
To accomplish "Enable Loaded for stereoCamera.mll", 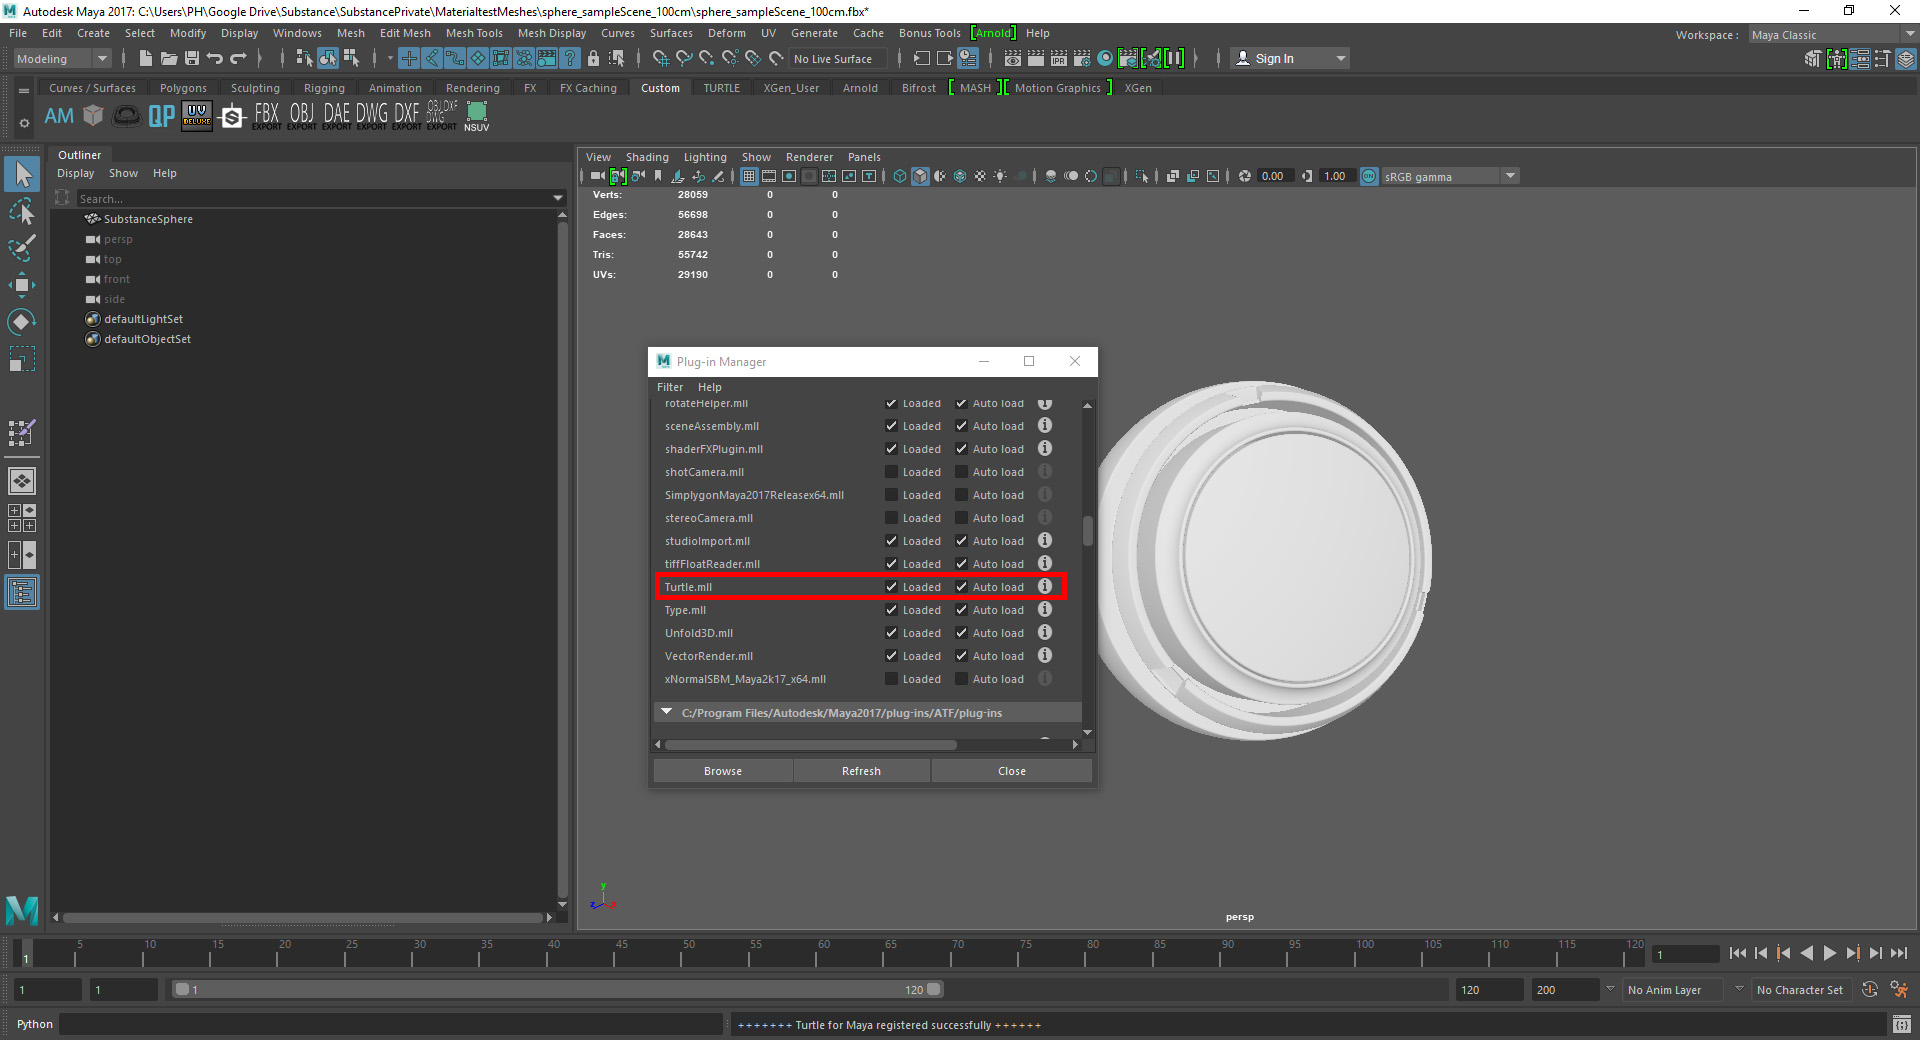I will point(891,518).
